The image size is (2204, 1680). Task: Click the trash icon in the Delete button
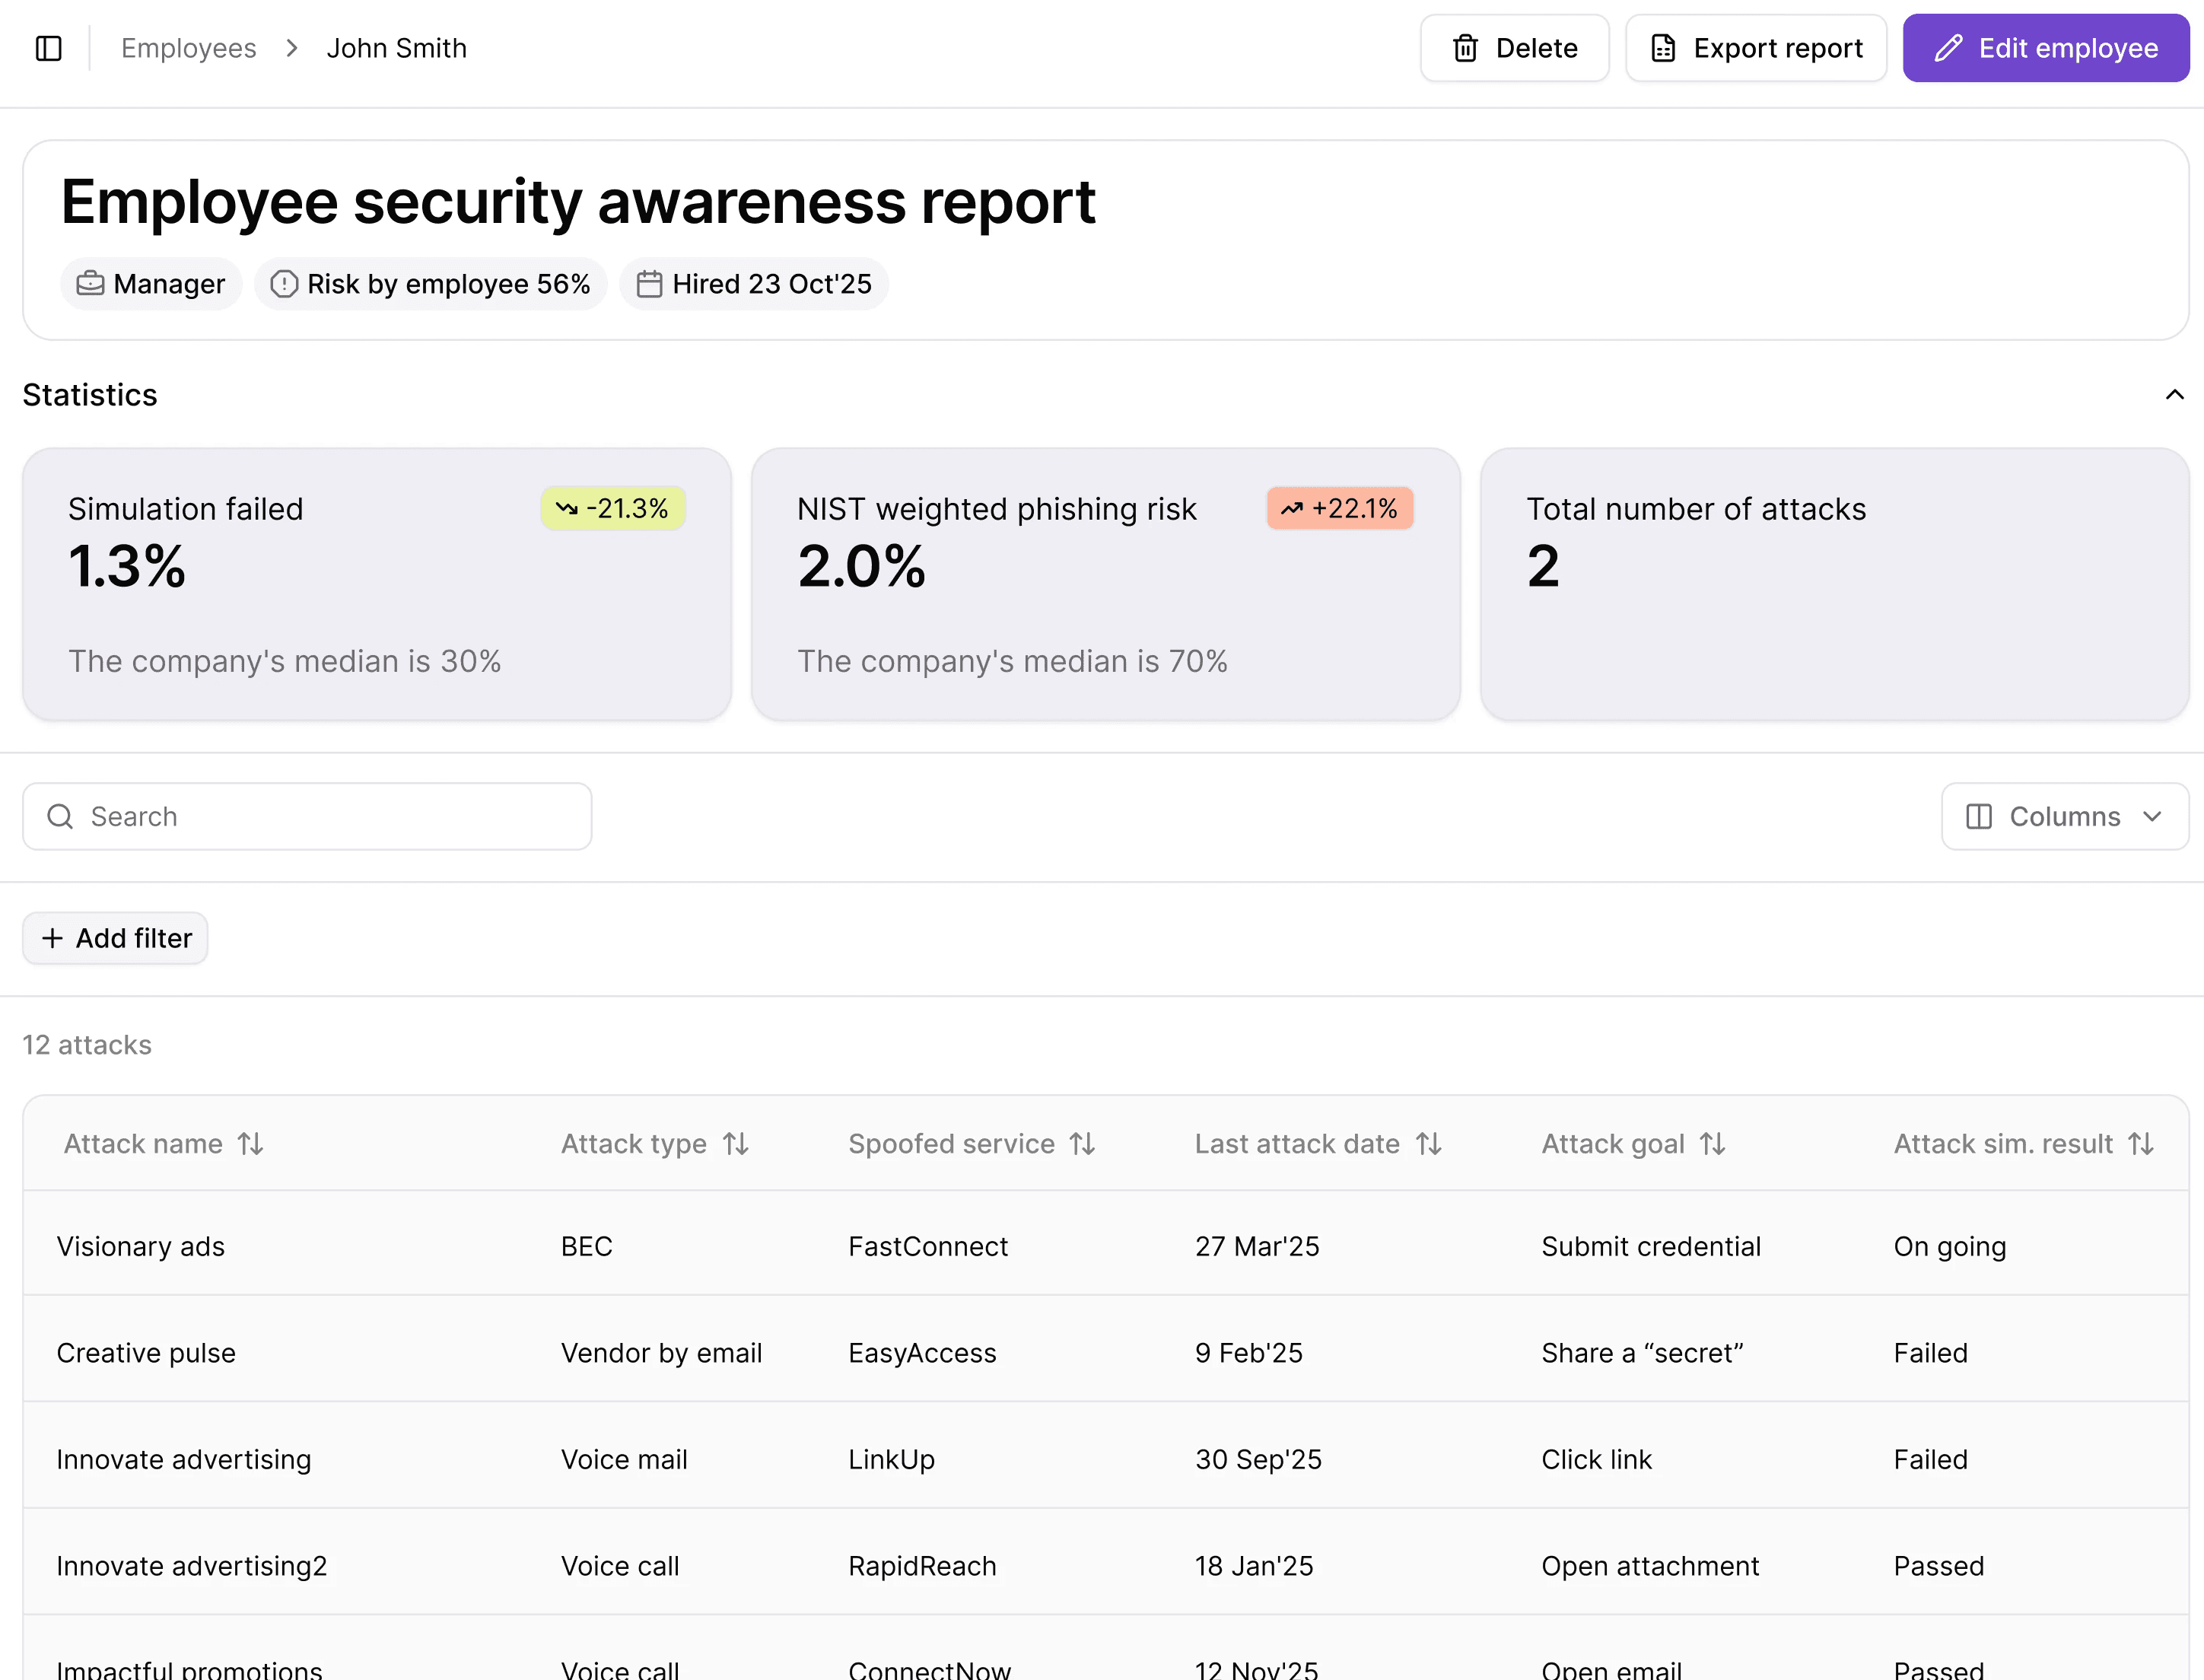(1466, 47)
